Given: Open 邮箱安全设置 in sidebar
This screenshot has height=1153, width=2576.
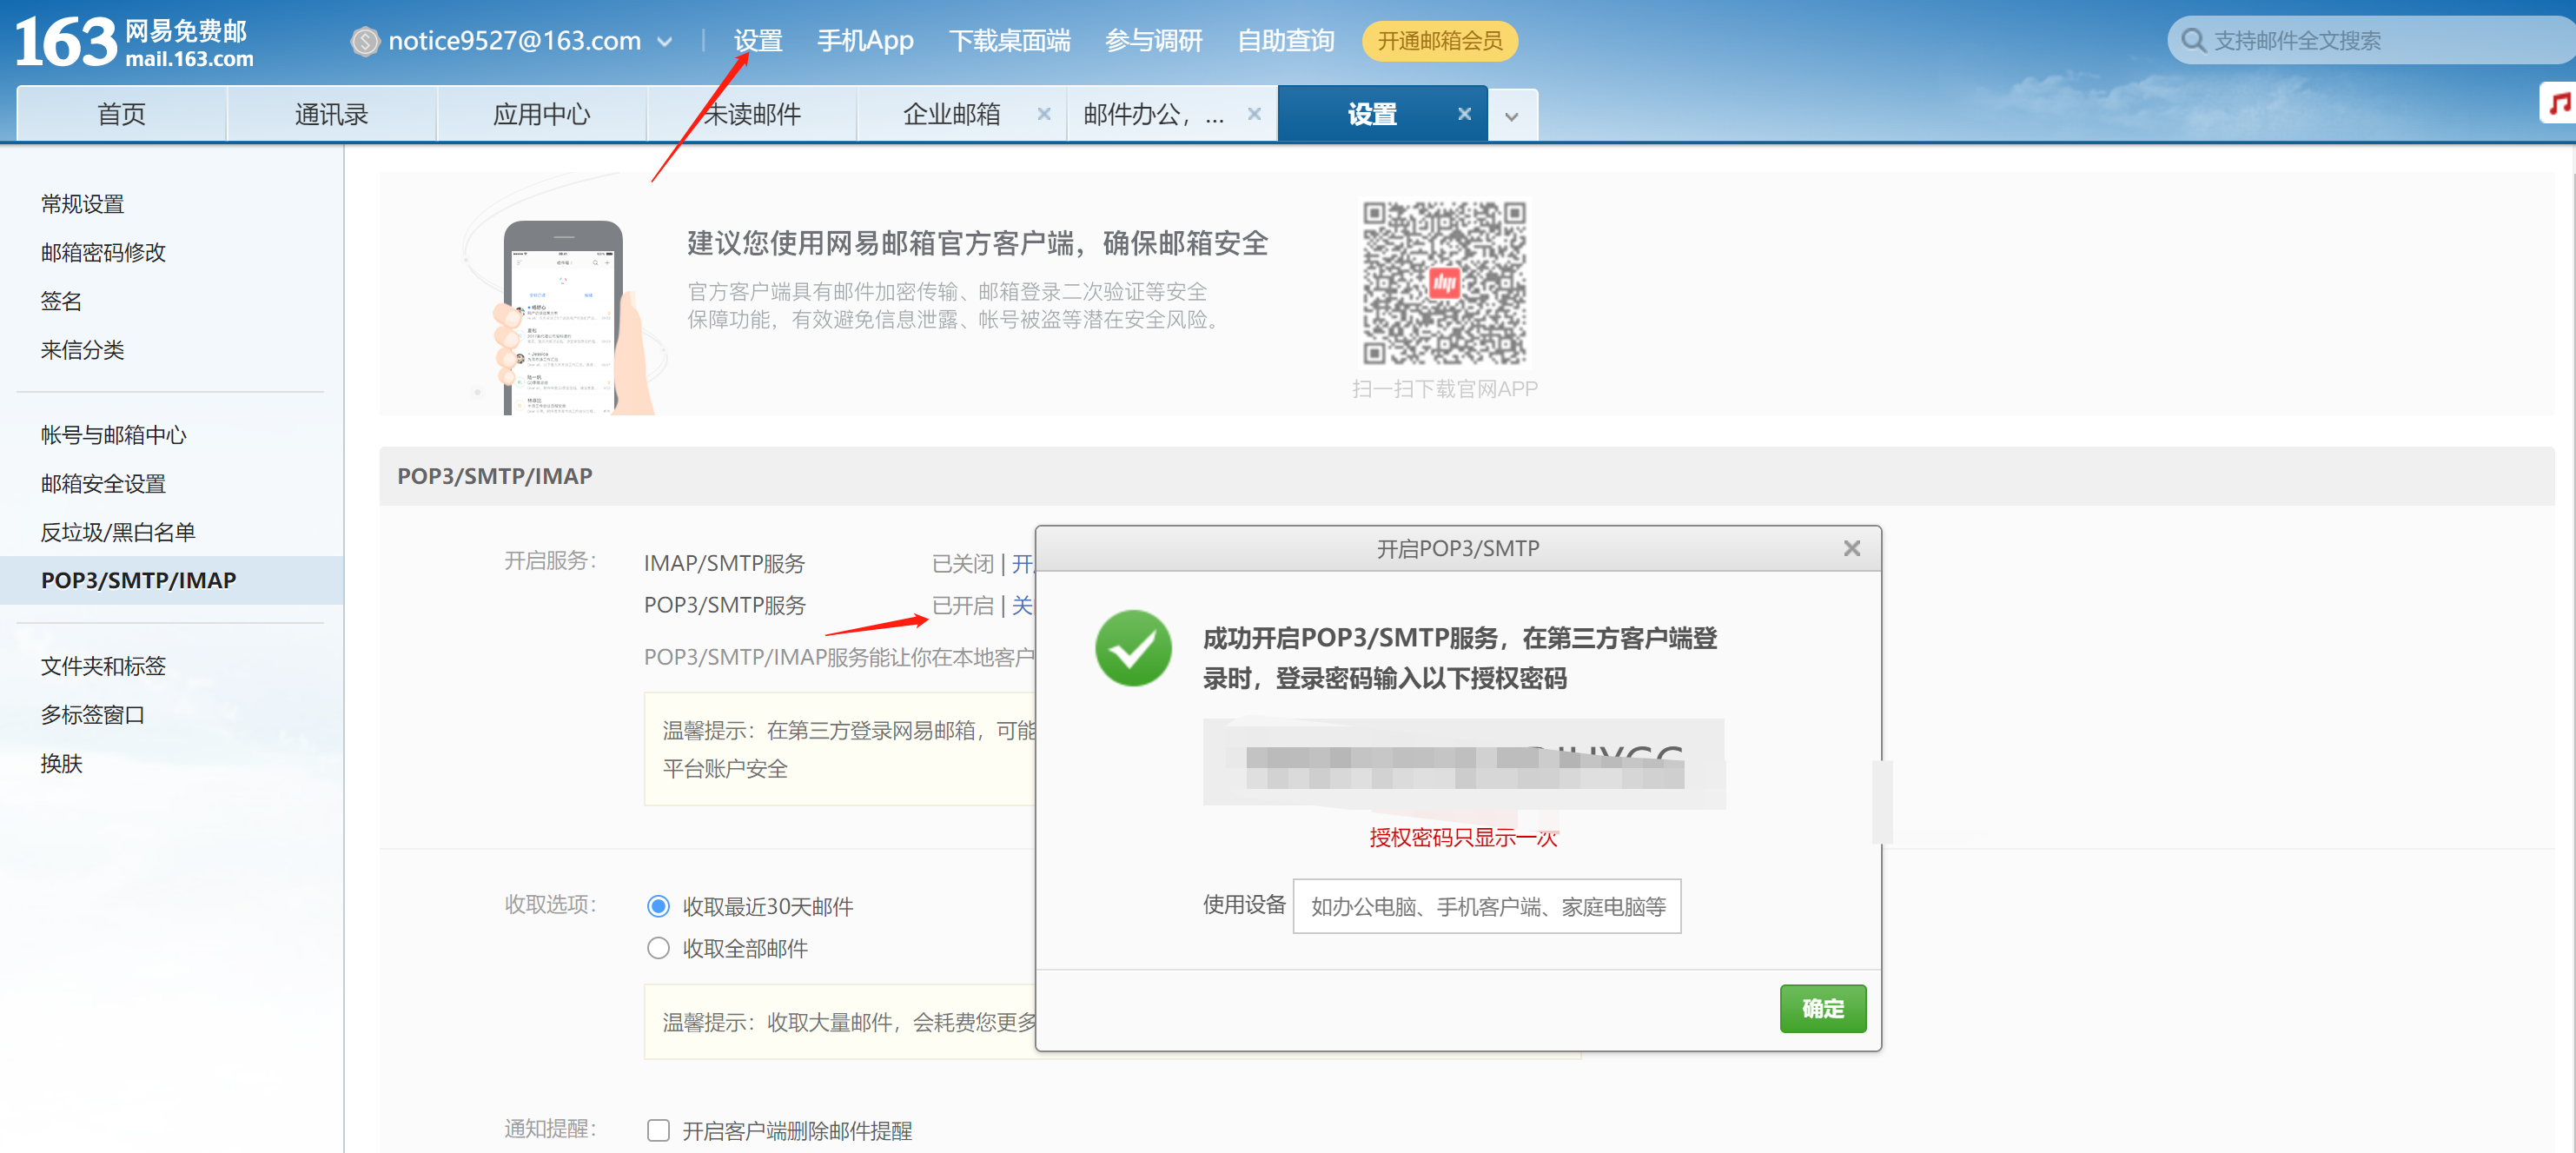Looking at the screenshot, I should point(103,484).
